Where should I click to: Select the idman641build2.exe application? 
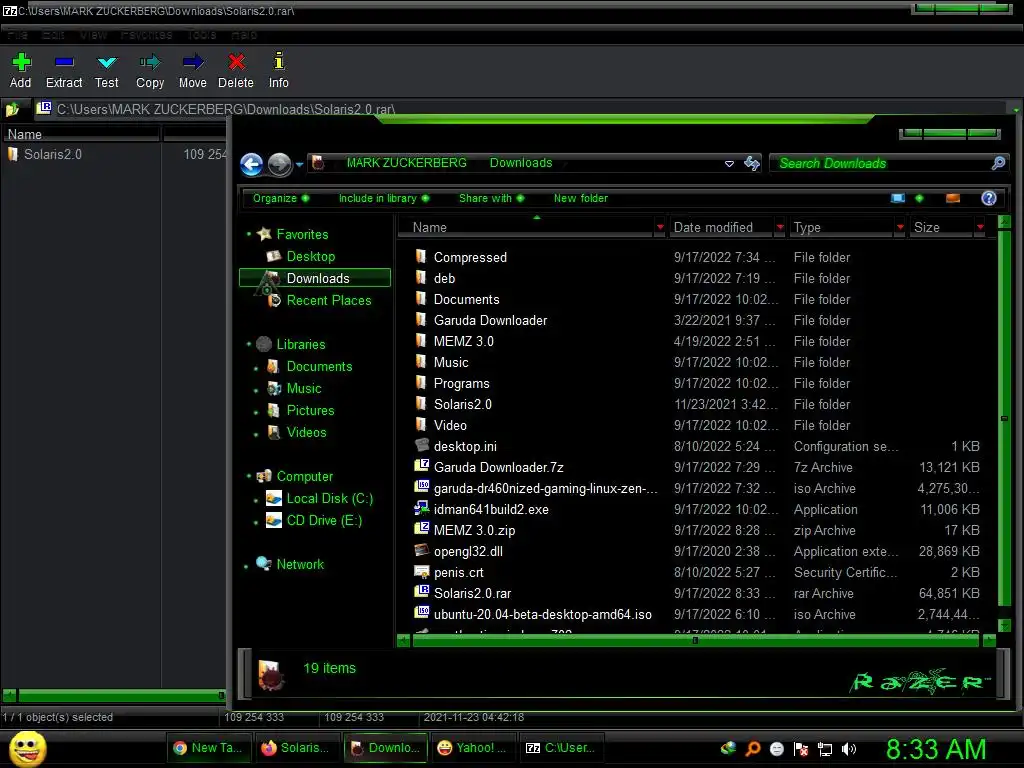pyautogui.click(x=490, y=509)
